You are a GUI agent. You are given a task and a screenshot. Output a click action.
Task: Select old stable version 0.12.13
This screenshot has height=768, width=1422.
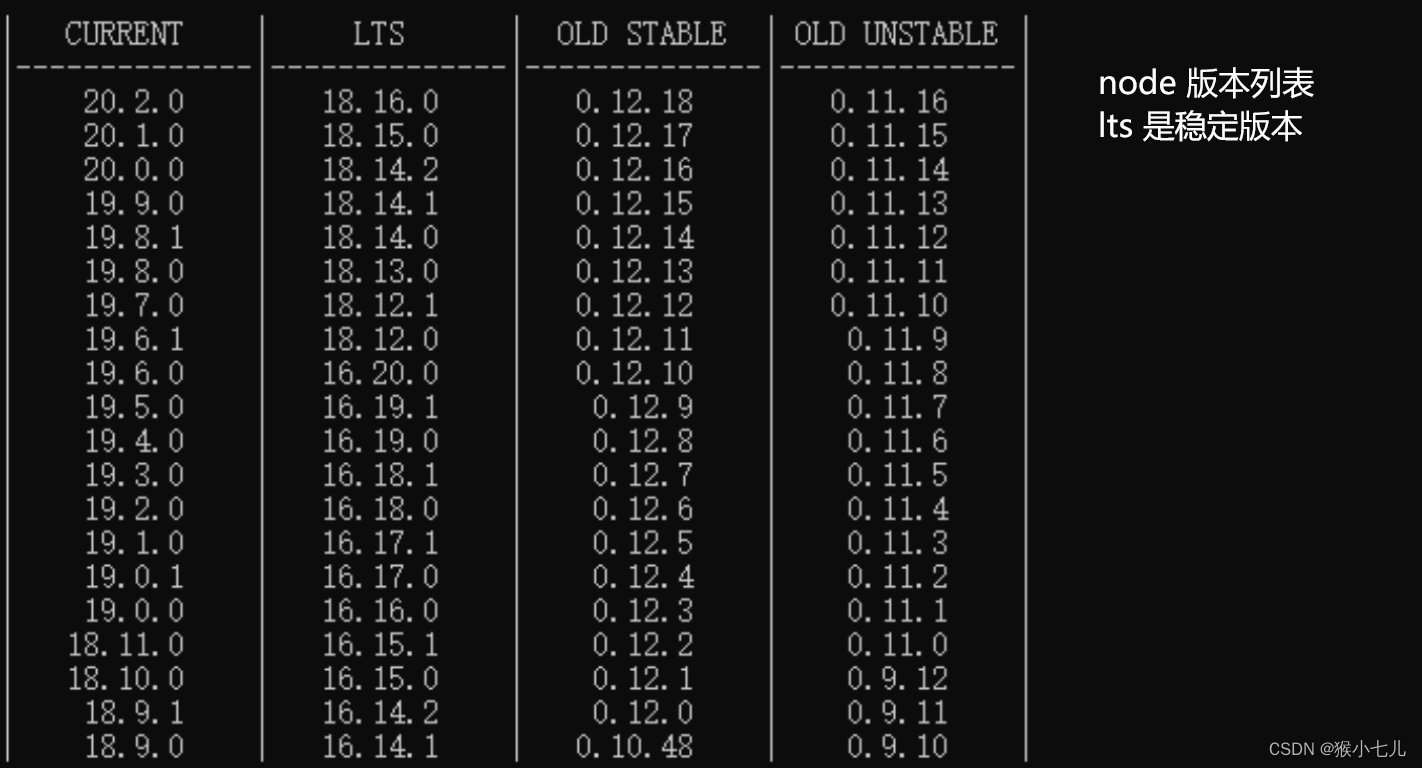point(634,271)
